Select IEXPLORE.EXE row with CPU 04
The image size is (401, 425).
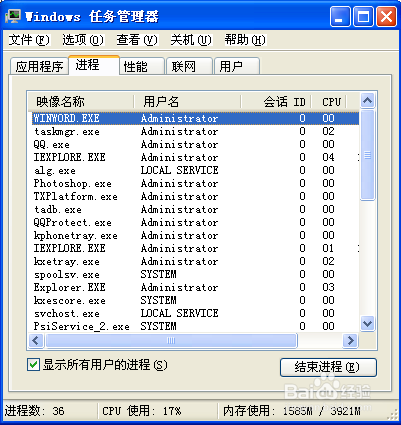[x=195, y=157]
